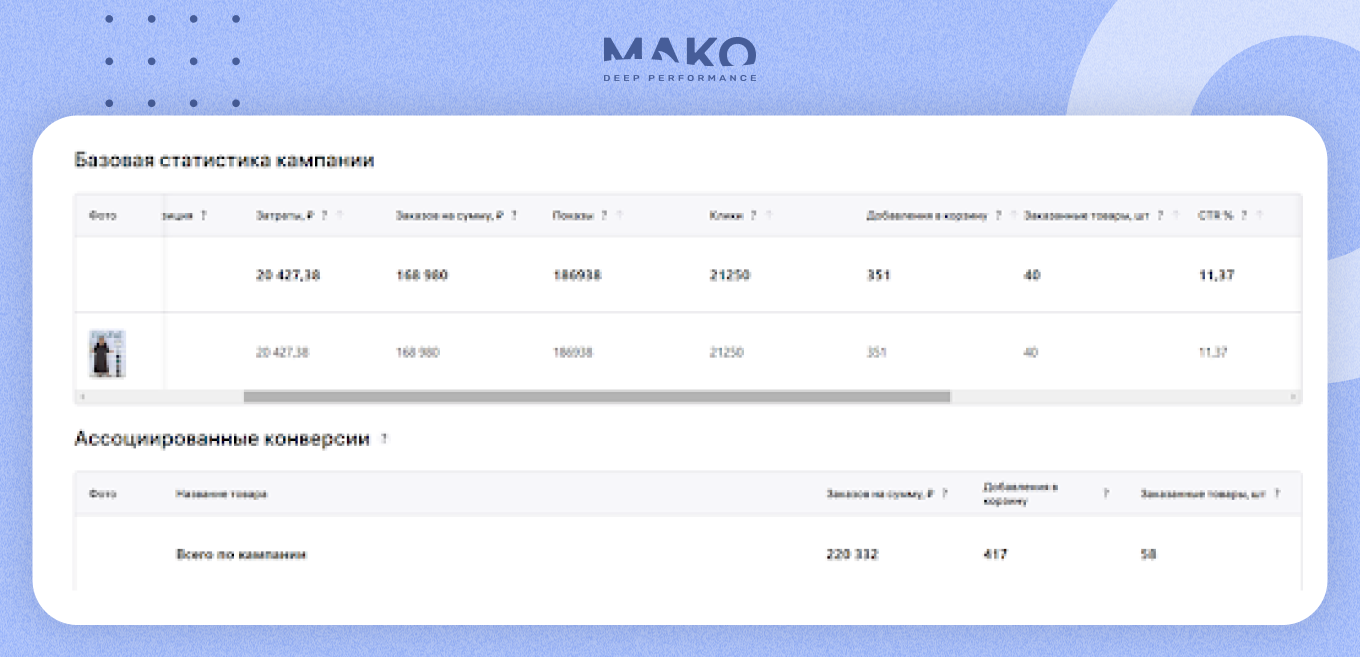Sort table by Затраты, ₽ arrow icon
1360x657 pixels.
pos(340,215)
